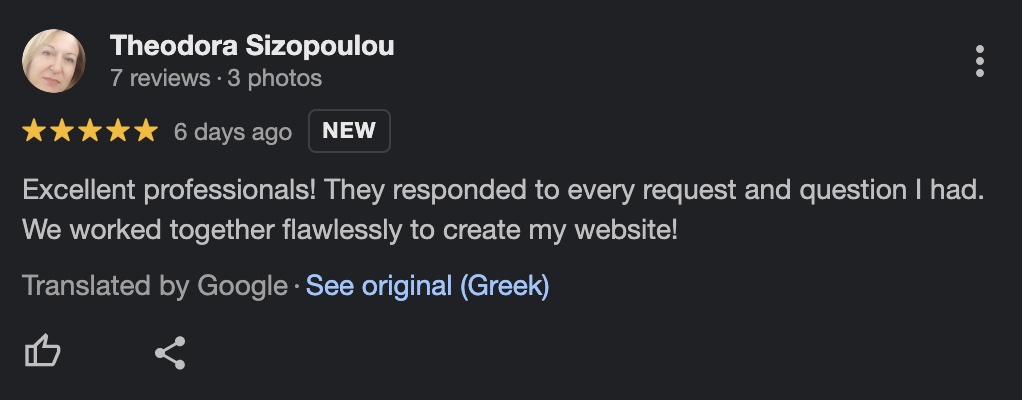Click the reviewer name Theodora Sizopoulou
1022x400 pixels.
point(252,46)
